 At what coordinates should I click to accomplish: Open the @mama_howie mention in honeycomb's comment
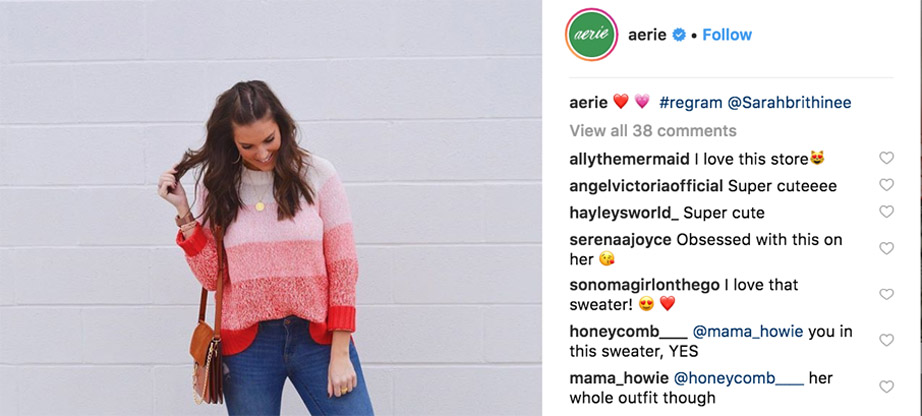coord(748,332)
